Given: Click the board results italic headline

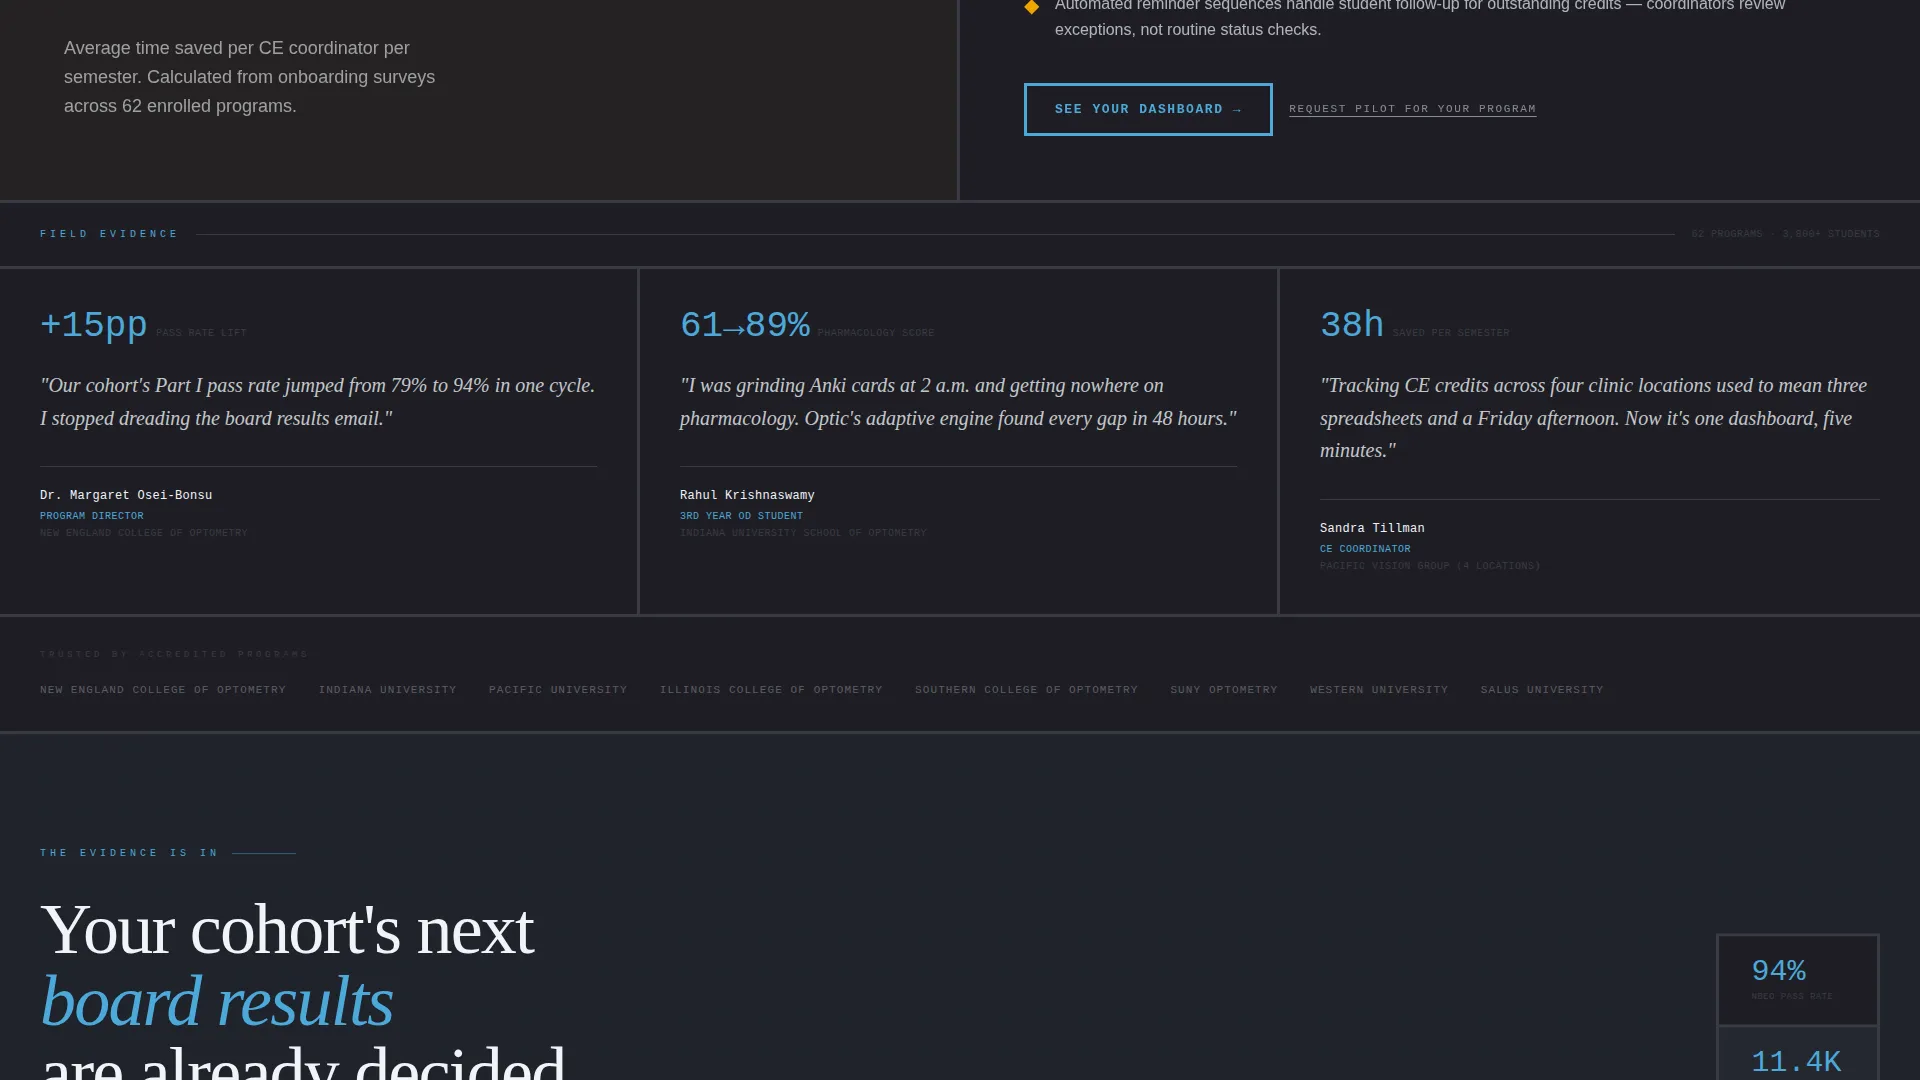Looking at the screenshot, I should click(217, 1002).
